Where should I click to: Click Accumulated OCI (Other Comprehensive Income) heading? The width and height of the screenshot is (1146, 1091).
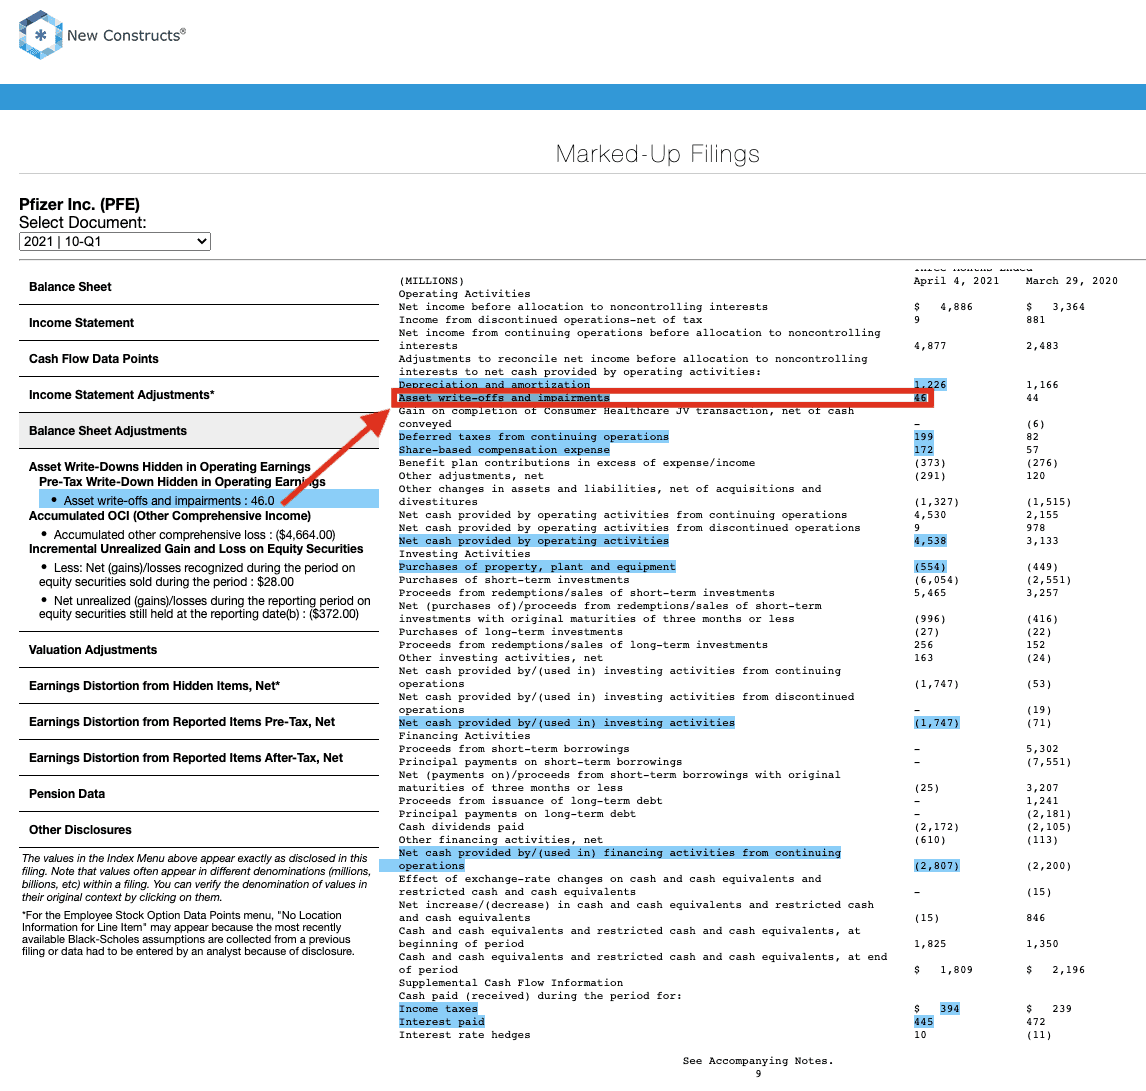tap(170, 516)
